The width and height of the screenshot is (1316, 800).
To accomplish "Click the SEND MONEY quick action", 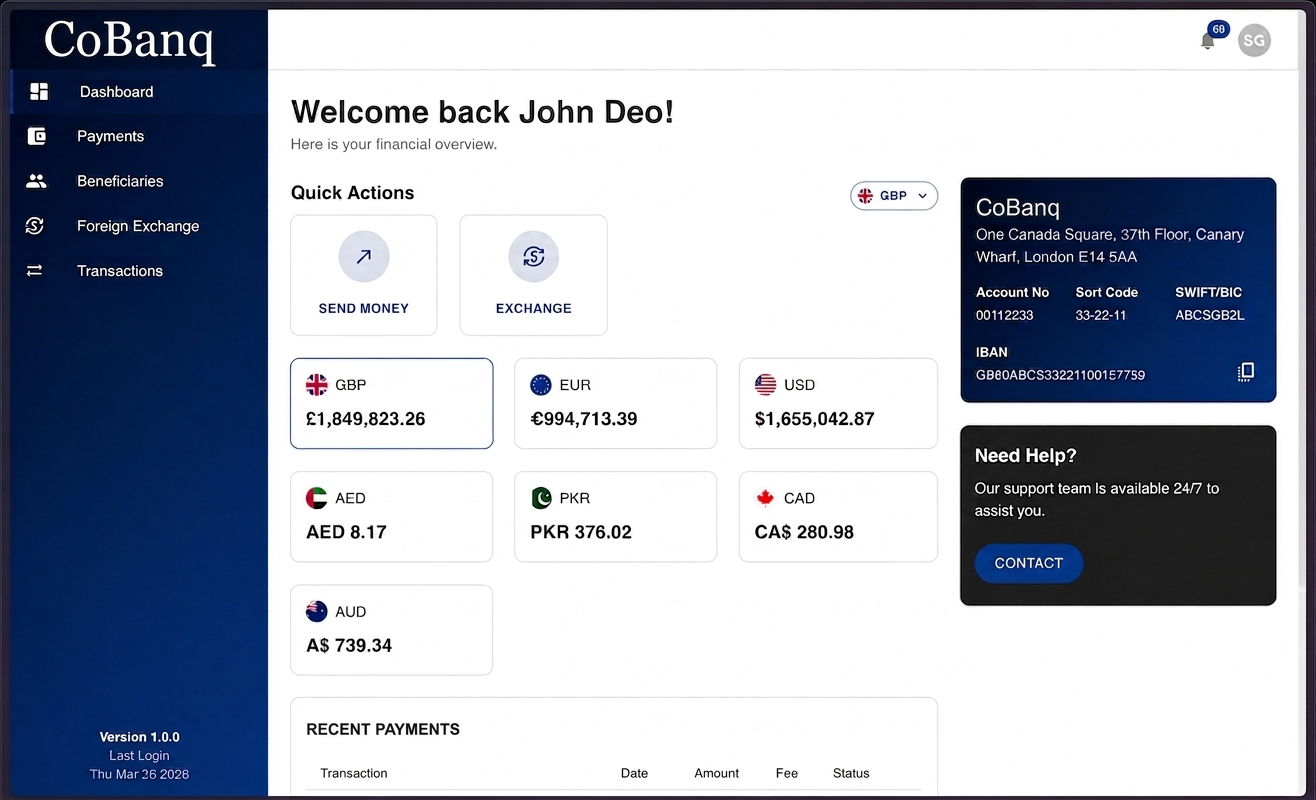I will click(x=364, y=275).
